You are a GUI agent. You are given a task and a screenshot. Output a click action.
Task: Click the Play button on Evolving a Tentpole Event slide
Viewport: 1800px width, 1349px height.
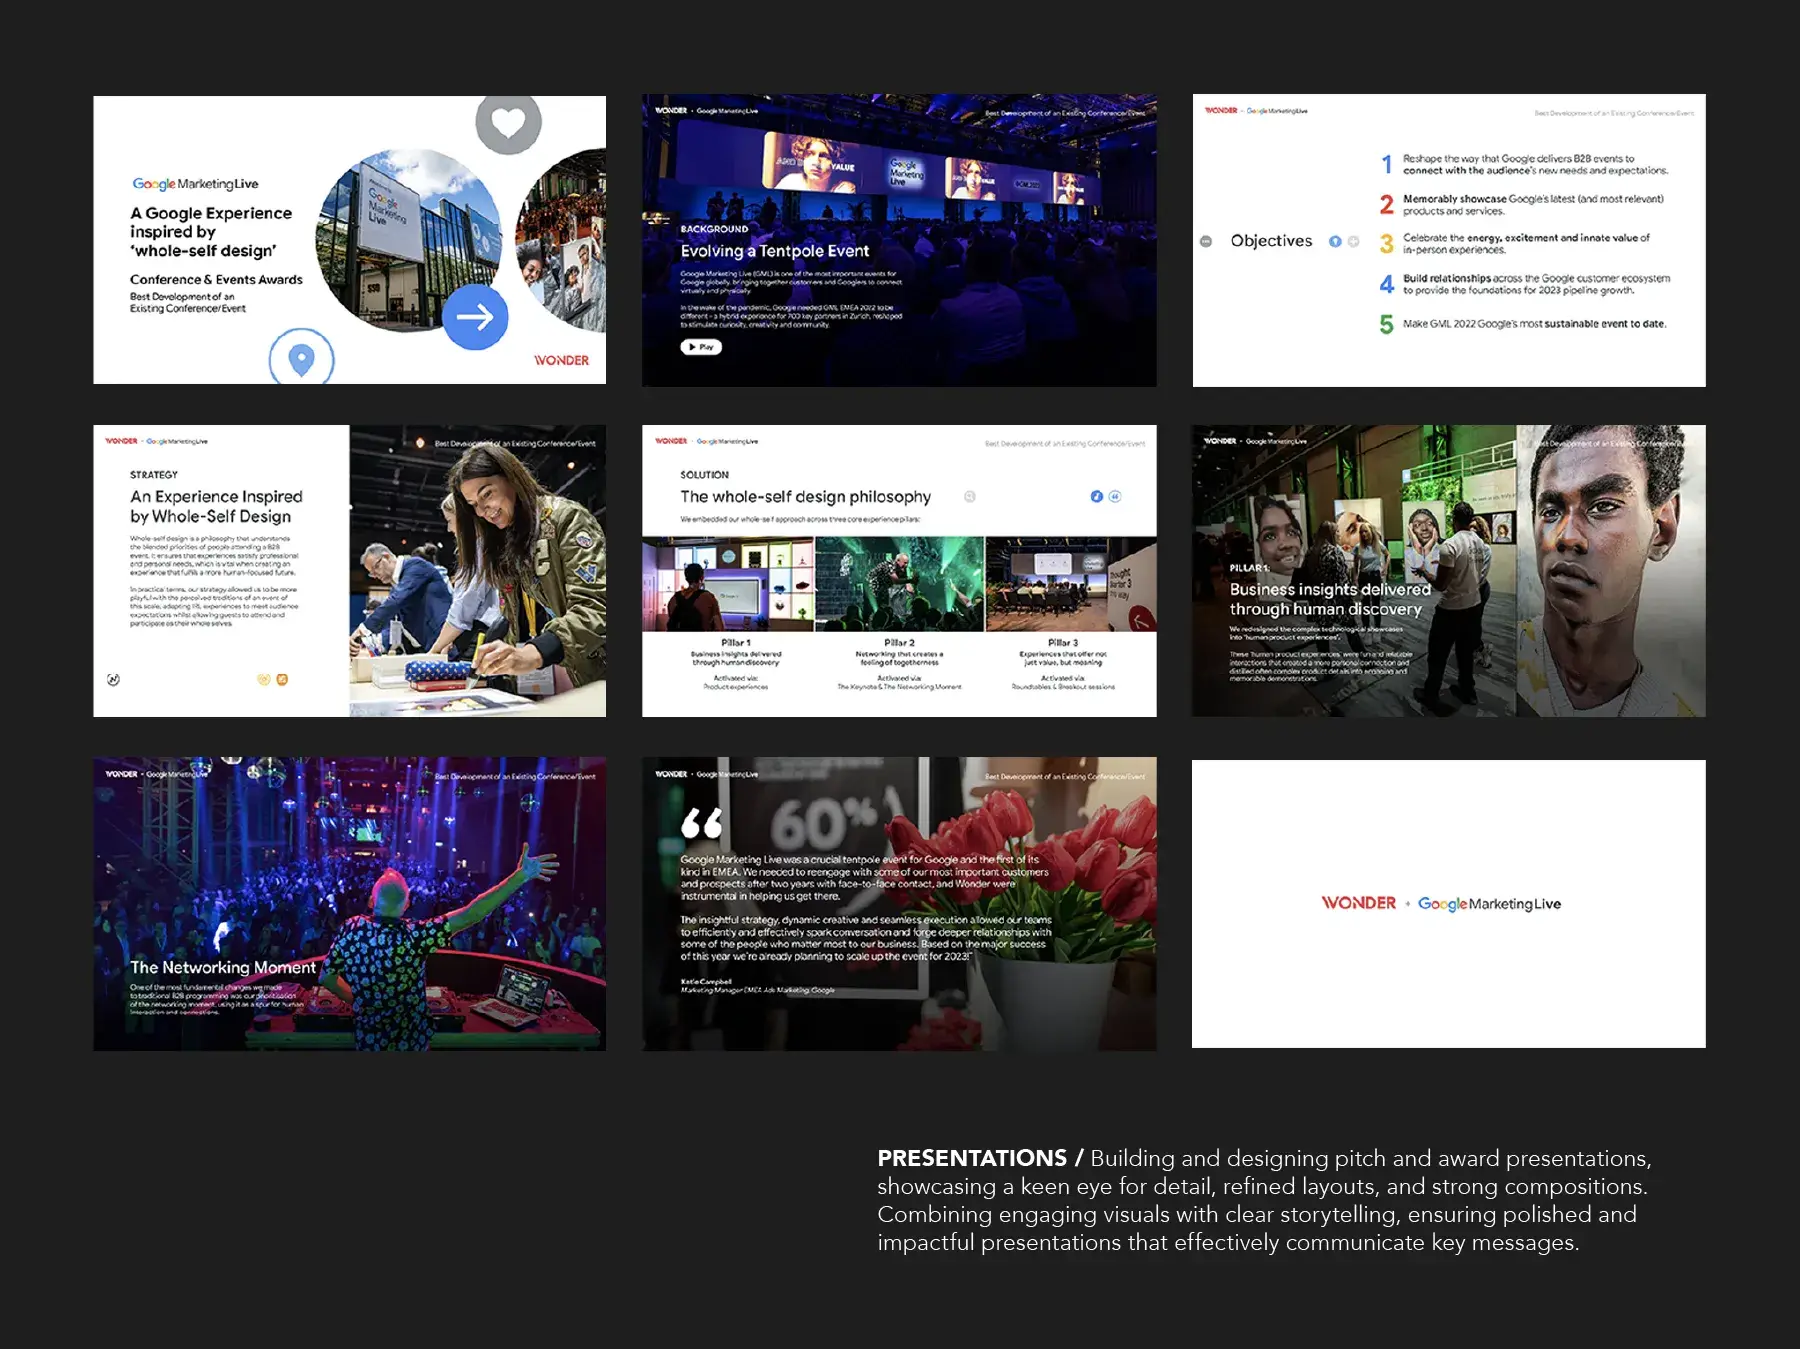(x=701, y=347)
